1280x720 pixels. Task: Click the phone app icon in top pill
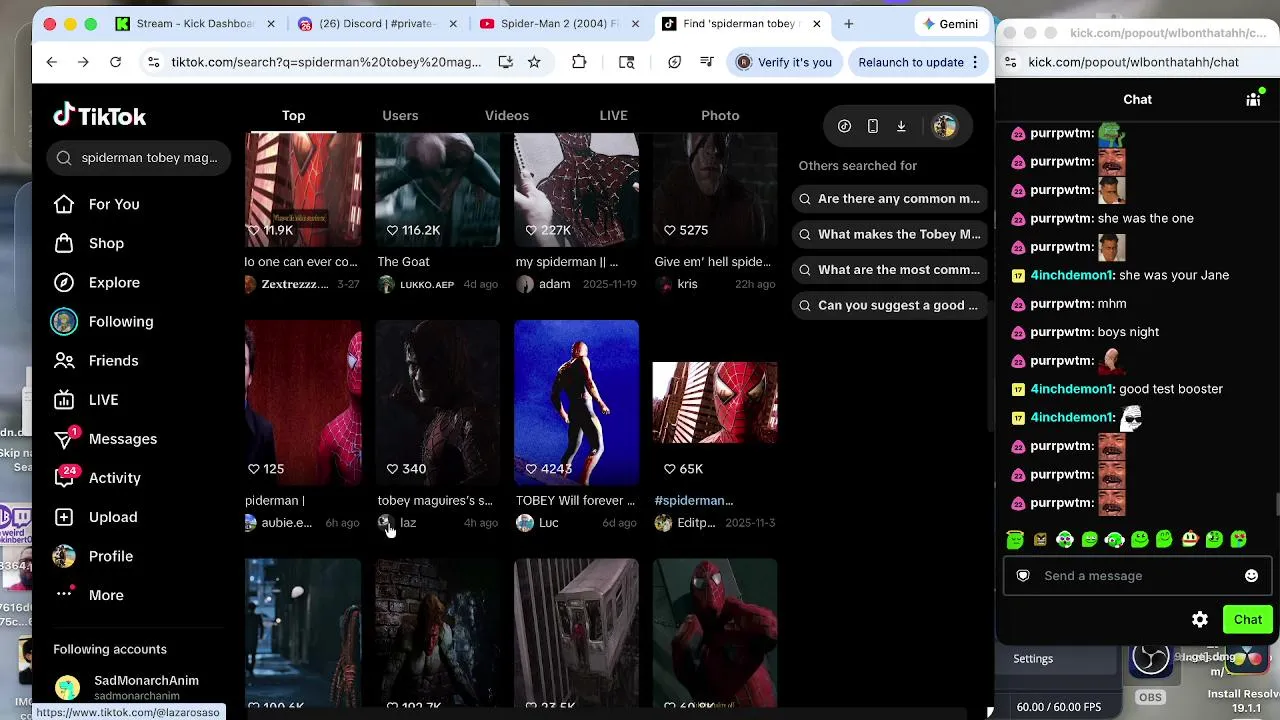pos(873,126)
